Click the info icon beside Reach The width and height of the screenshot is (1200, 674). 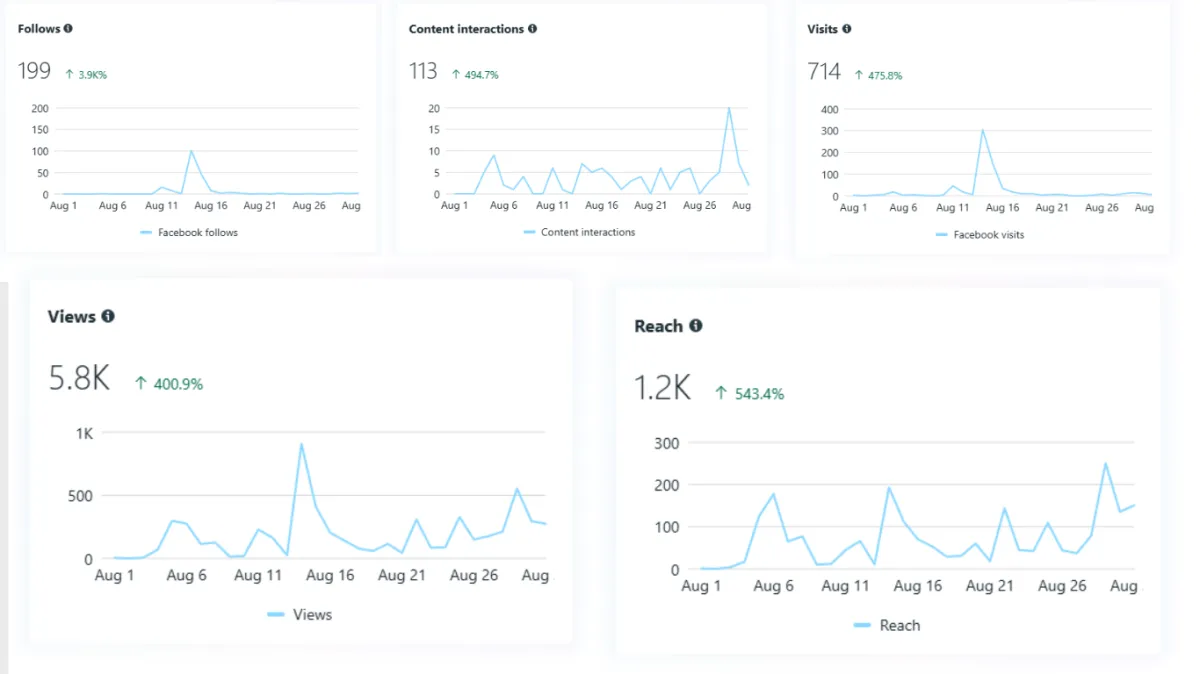coord(695,326)
